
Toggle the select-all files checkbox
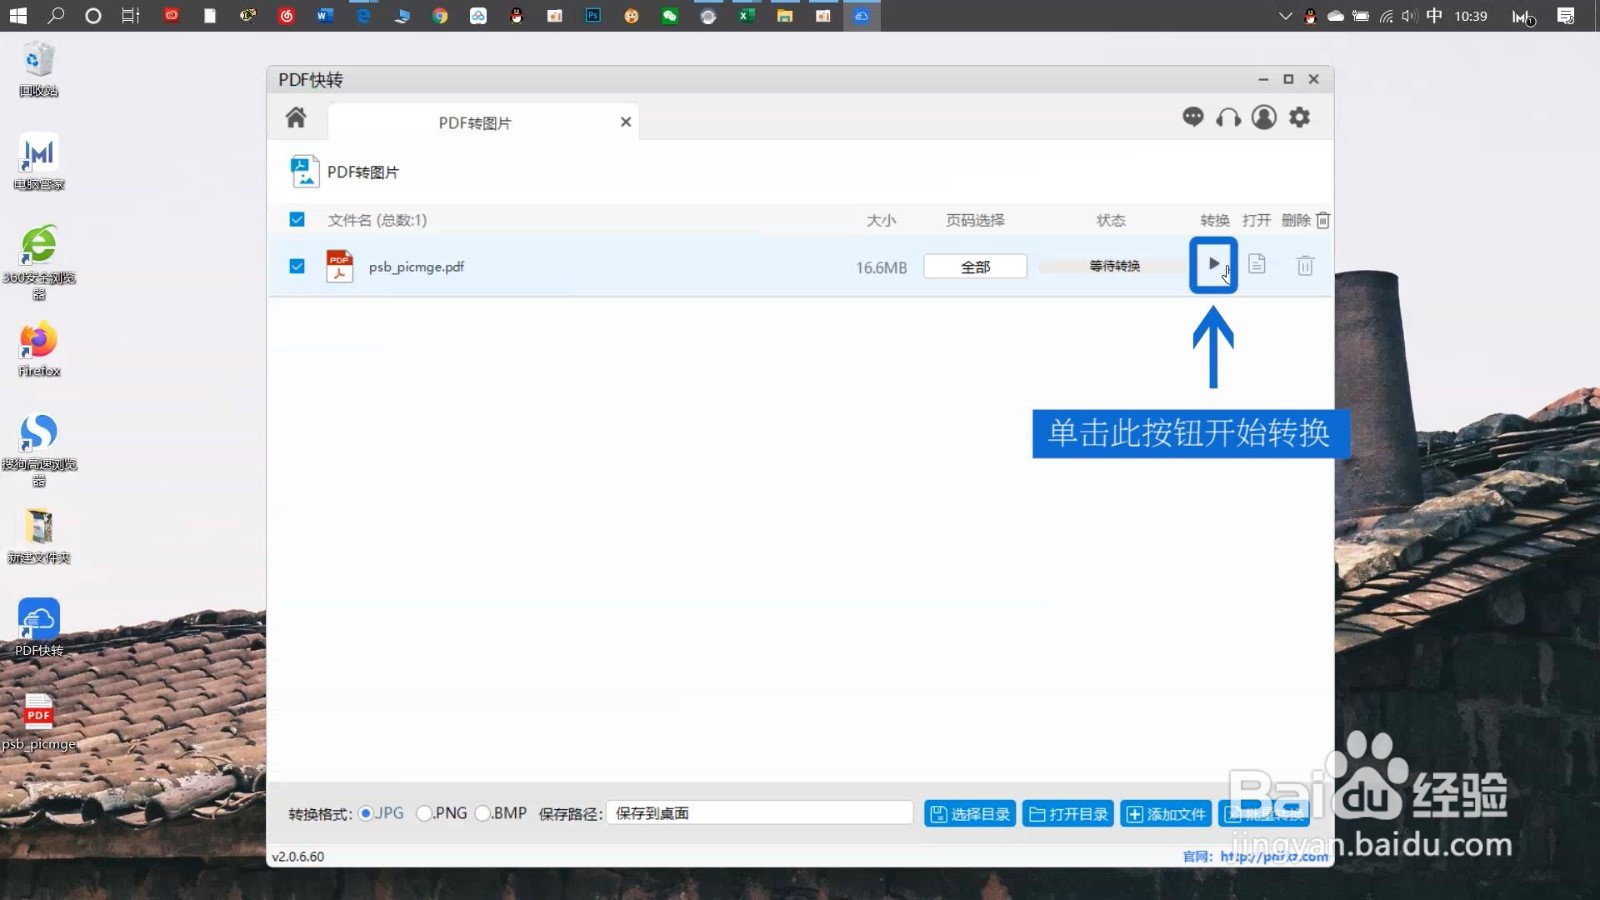click(x=297, y=219)
